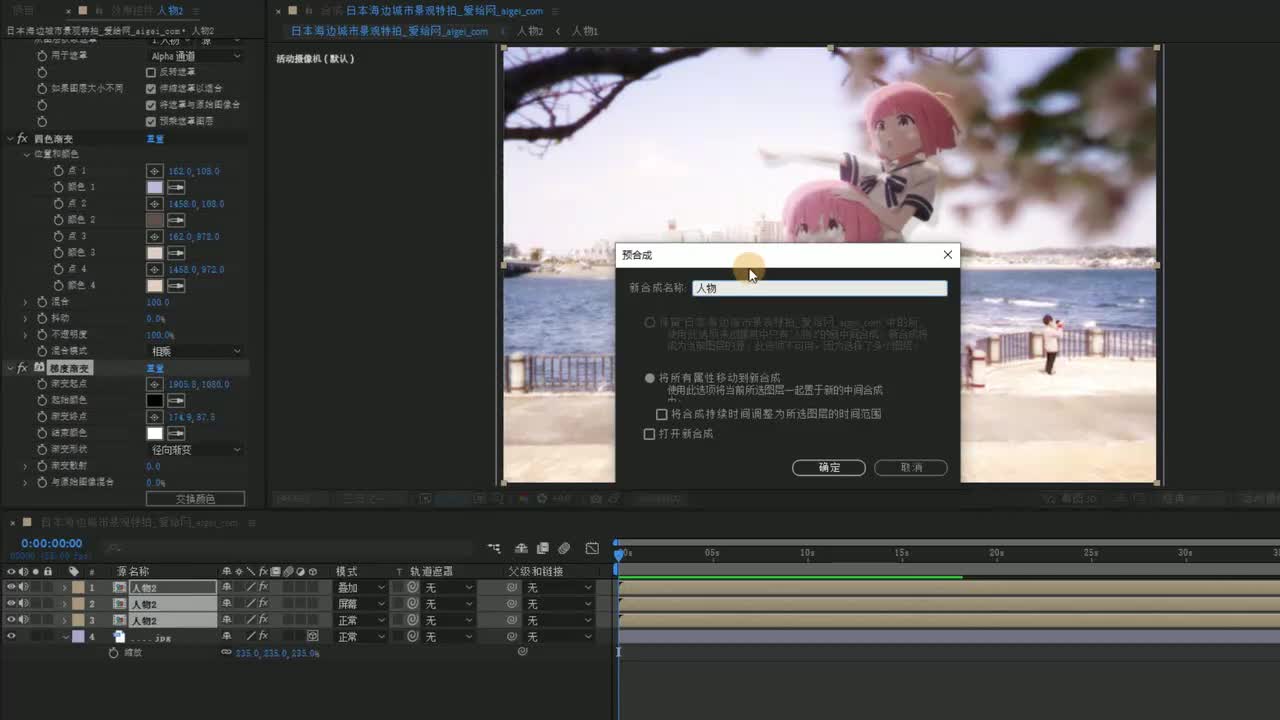Hide layer 1 人物2 with its eye icon
The image size is (1280, 720).
[11, 588]
